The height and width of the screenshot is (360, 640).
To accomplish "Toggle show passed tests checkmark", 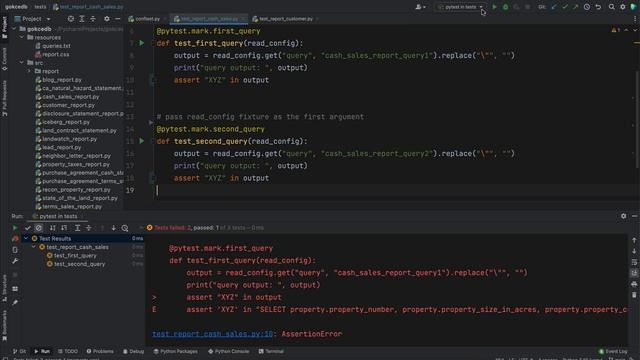I will (28, 228).
